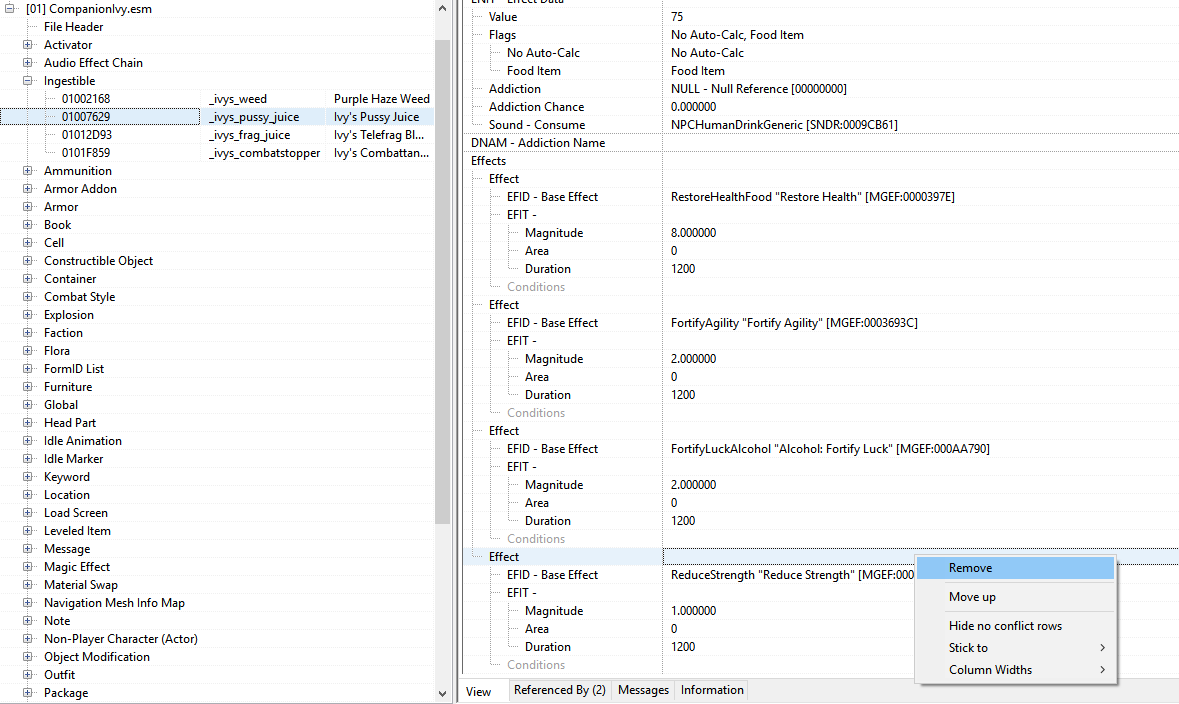This screenshot has height=704, width=1179.
Task: Expand the Magic Effect node
Action: click(28, 567)
